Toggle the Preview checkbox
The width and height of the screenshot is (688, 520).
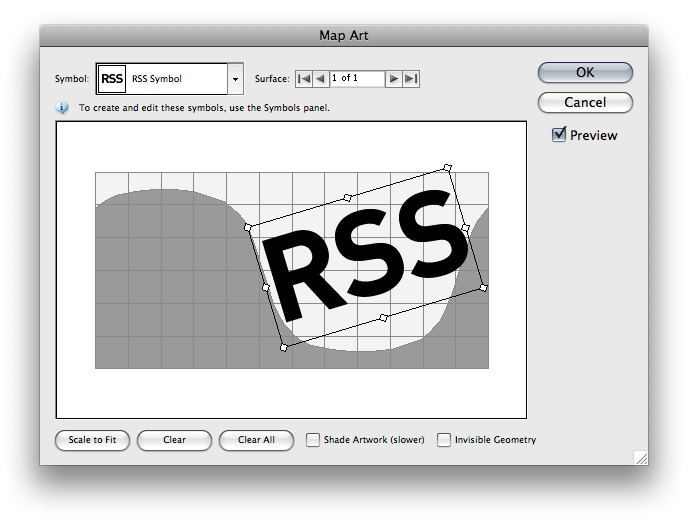pyautogui.click(x=559, y=135)
